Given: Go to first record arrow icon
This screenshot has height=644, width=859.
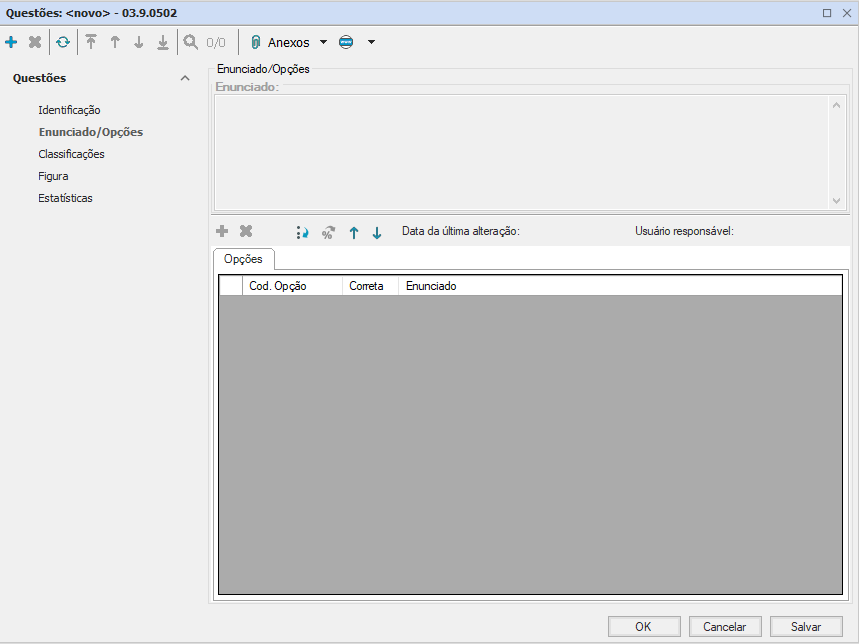Looking at the screenshot, I should [91, 42].
